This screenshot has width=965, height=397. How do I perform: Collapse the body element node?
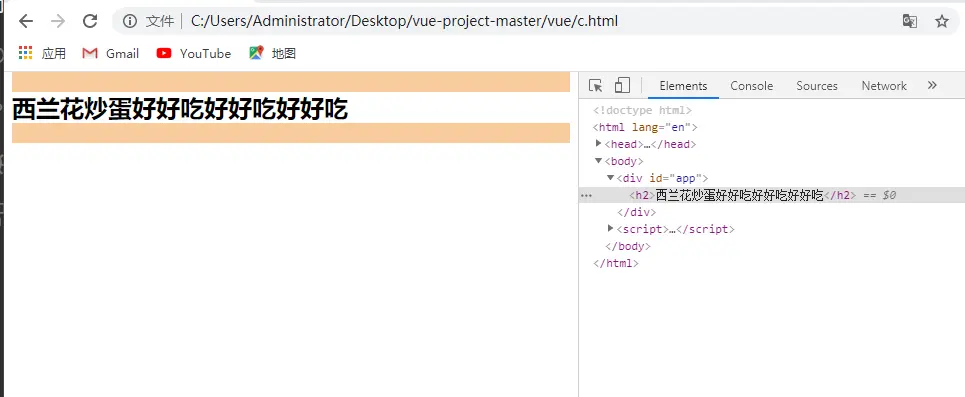[599, 161]
